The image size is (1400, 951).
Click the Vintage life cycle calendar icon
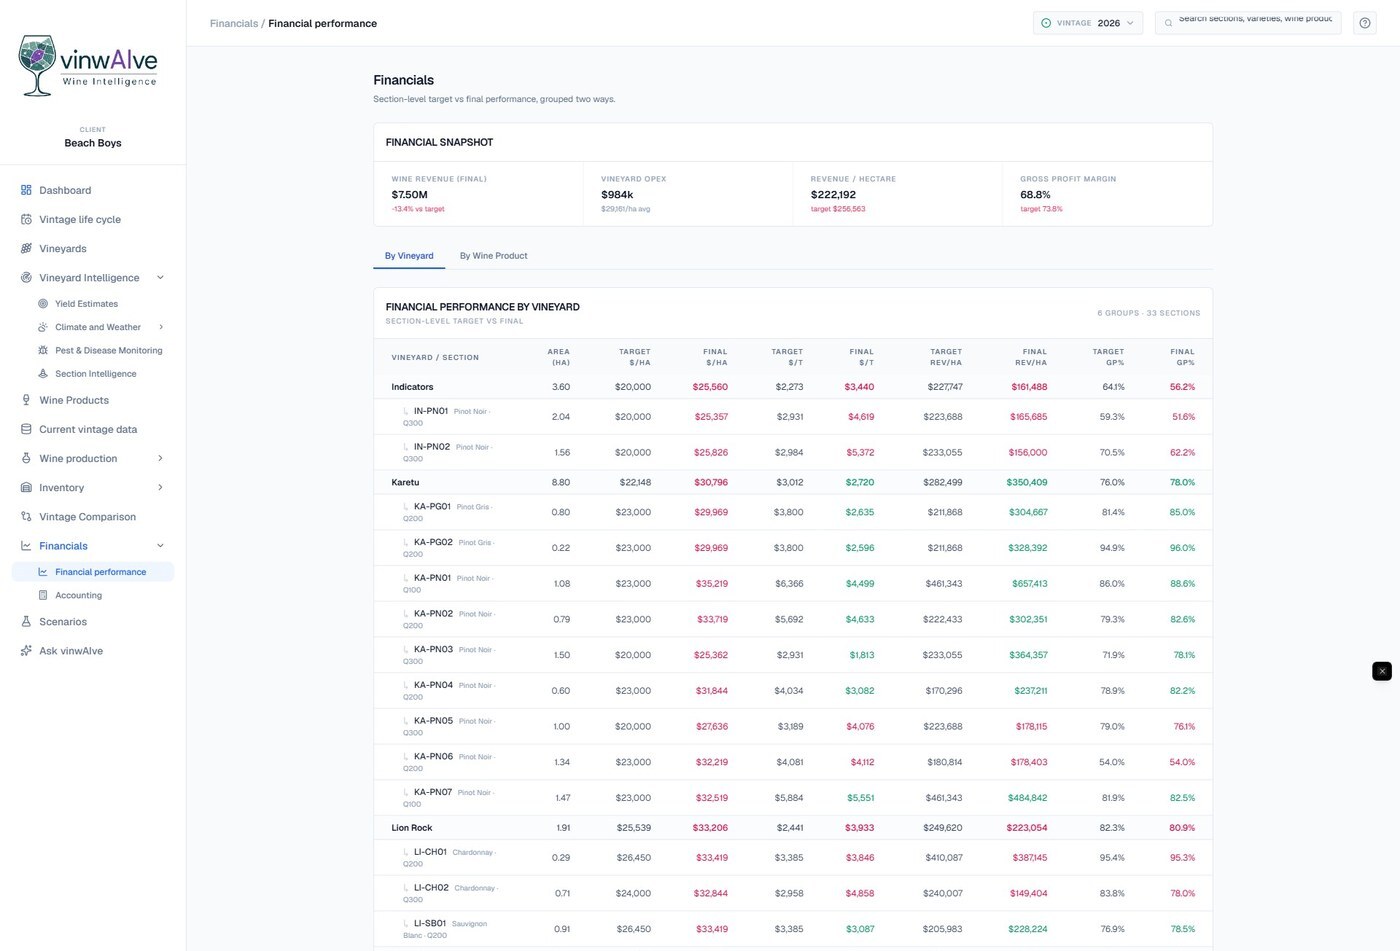(26, 219)
